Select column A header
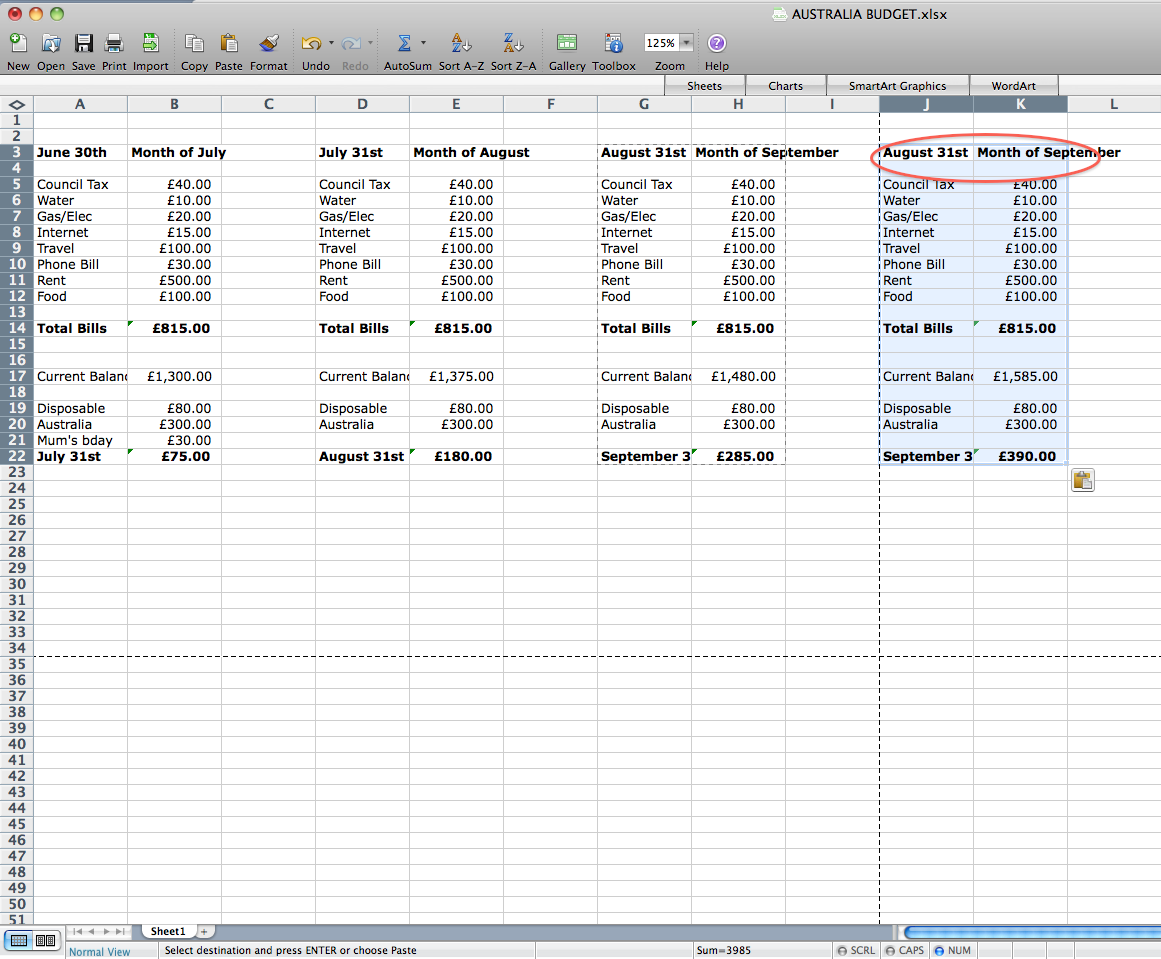Screen dimensions: 1161x959 (x=80, y=104)
